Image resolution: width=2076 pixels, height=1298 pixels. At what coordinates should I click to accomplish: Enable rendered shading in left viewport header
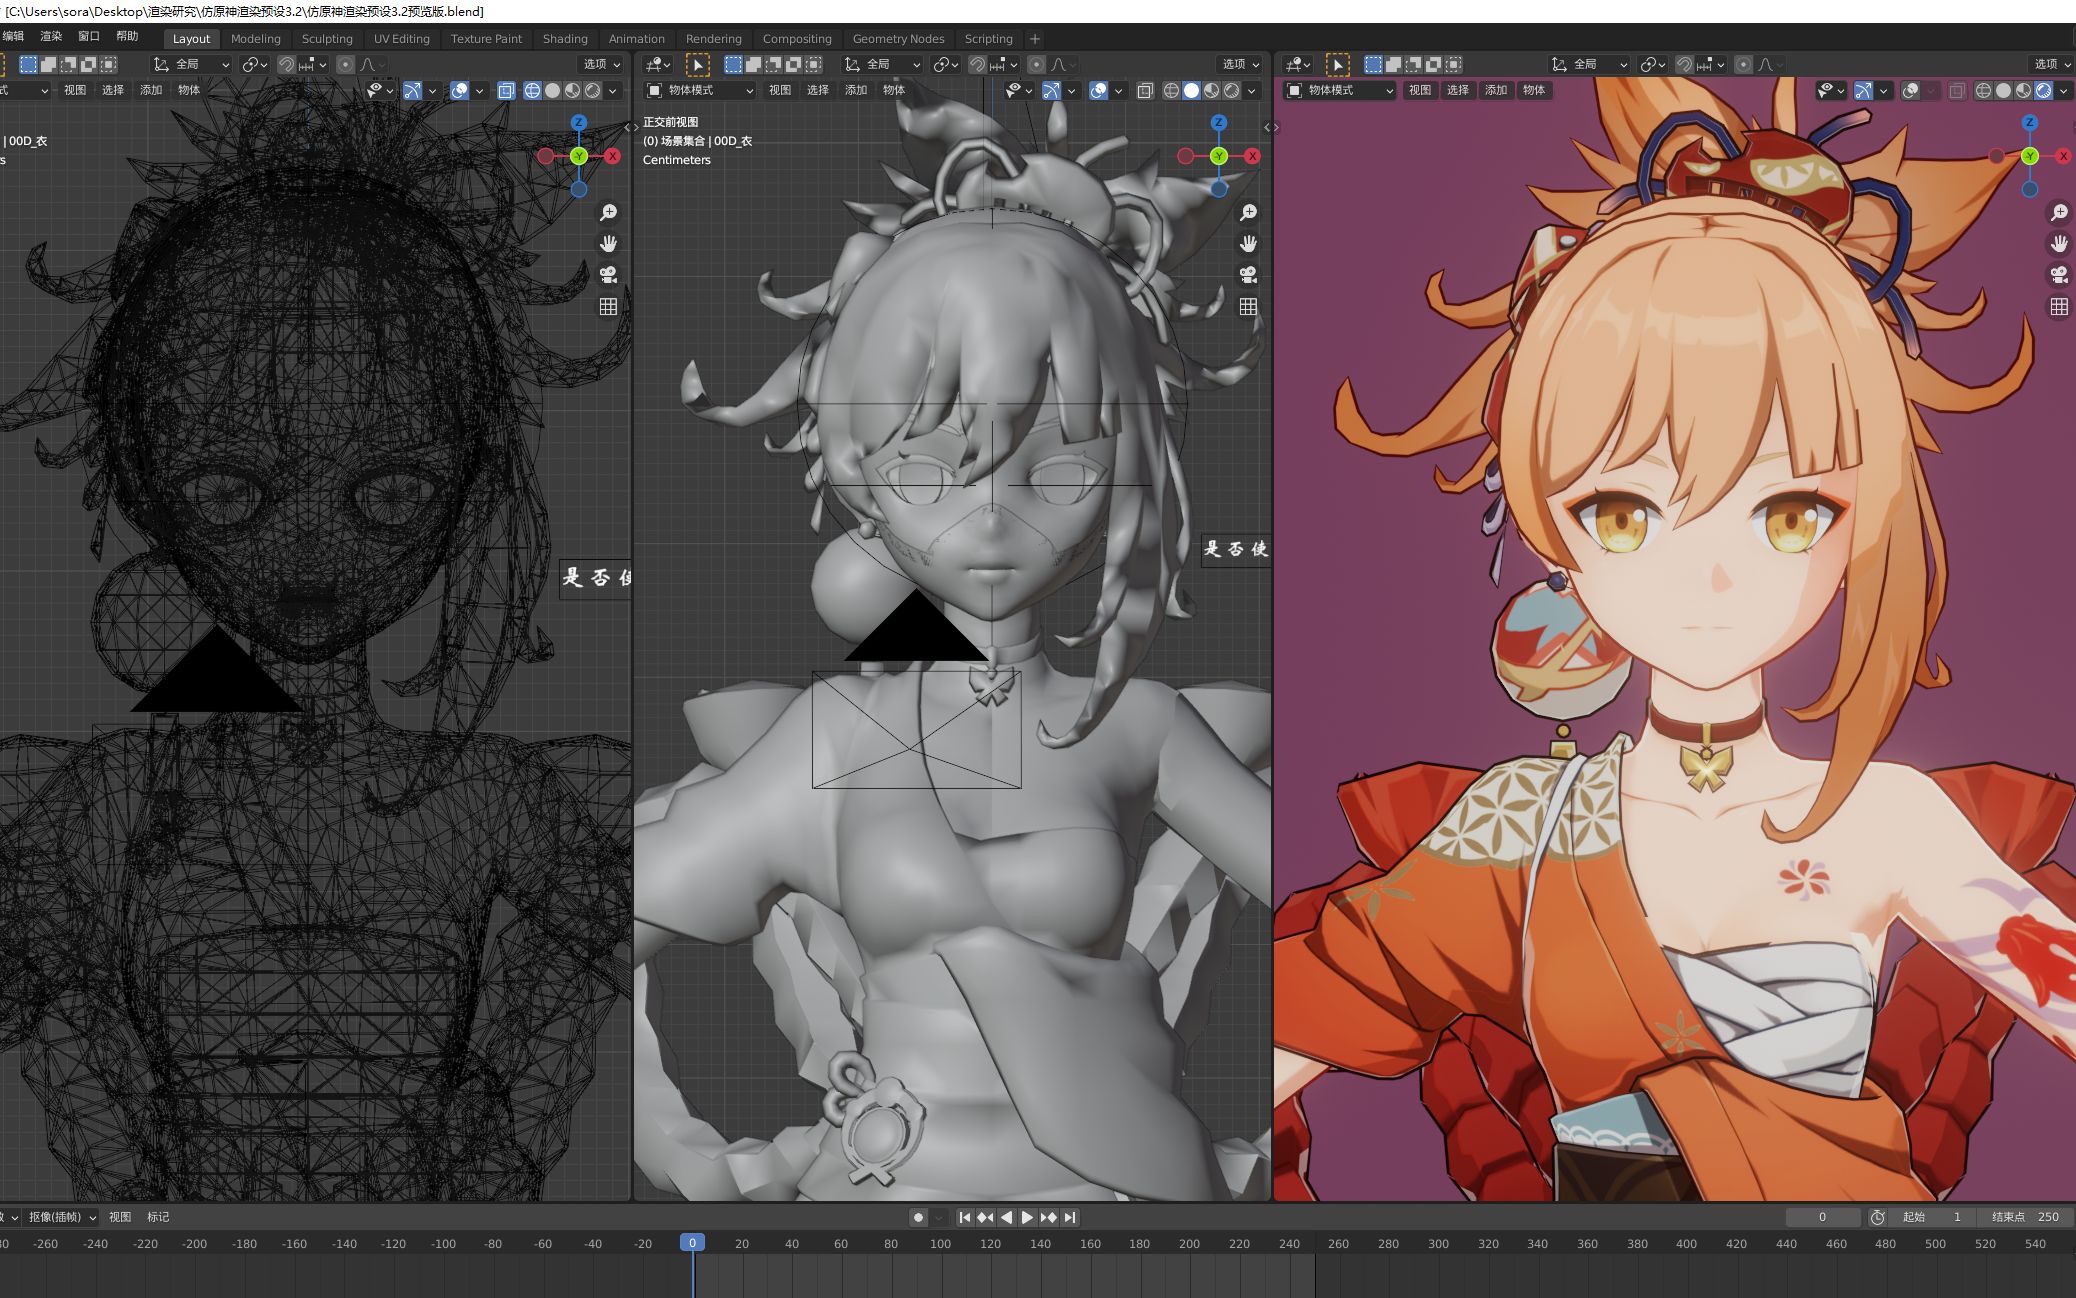pos(593,91)
